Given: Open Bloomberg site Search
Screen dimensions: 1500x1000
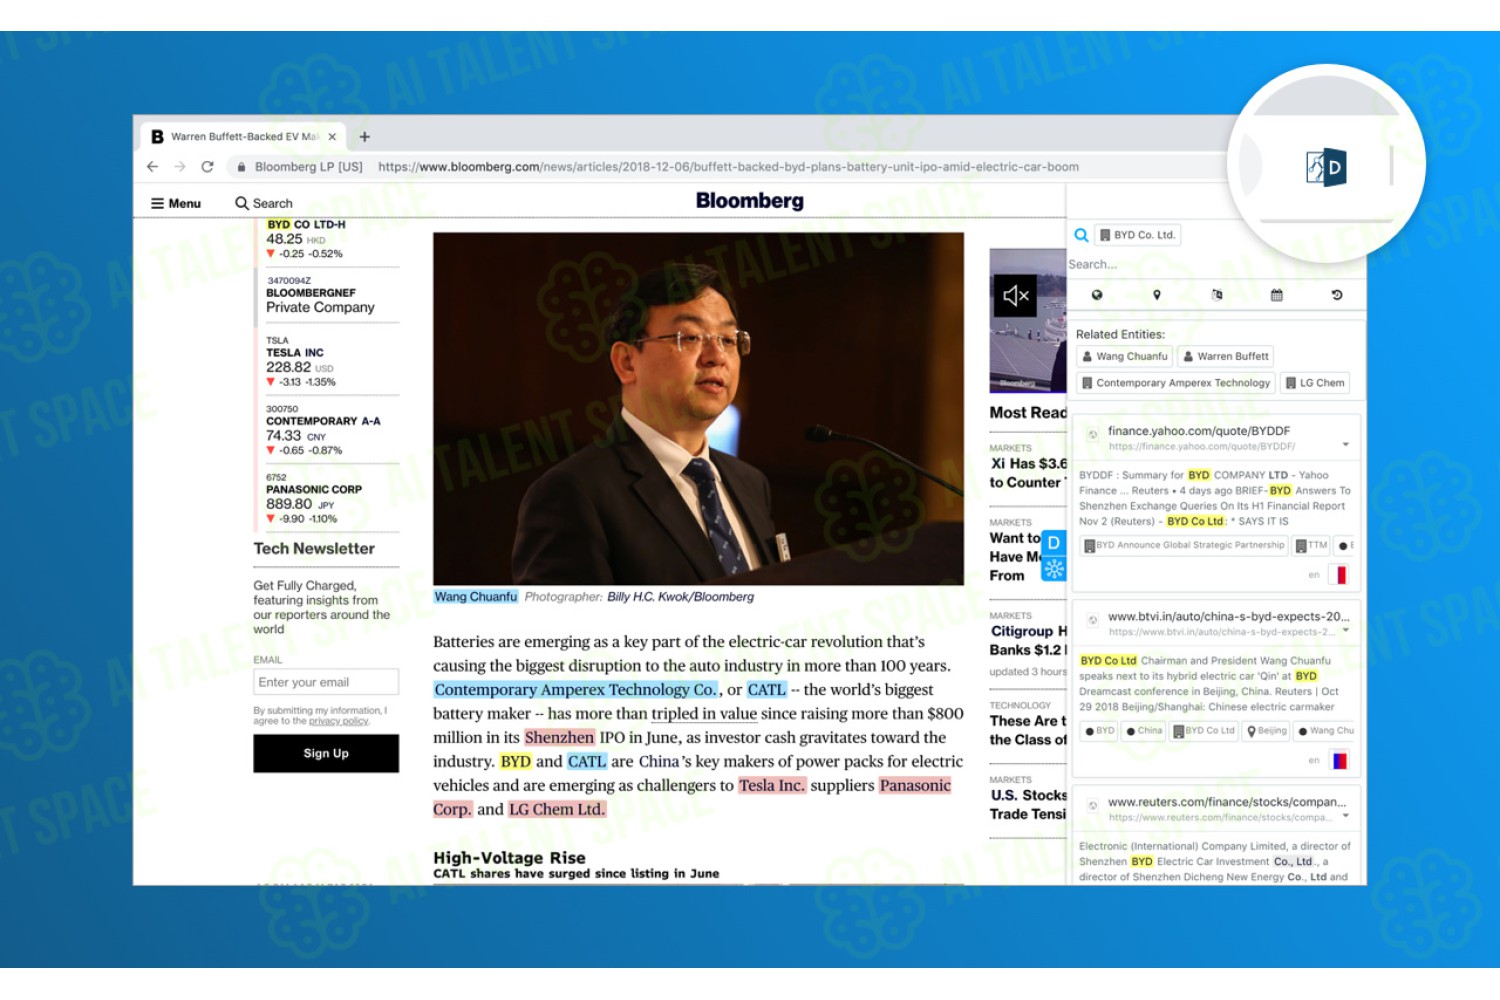Looking at the screenshot, I should click(264, 203).
